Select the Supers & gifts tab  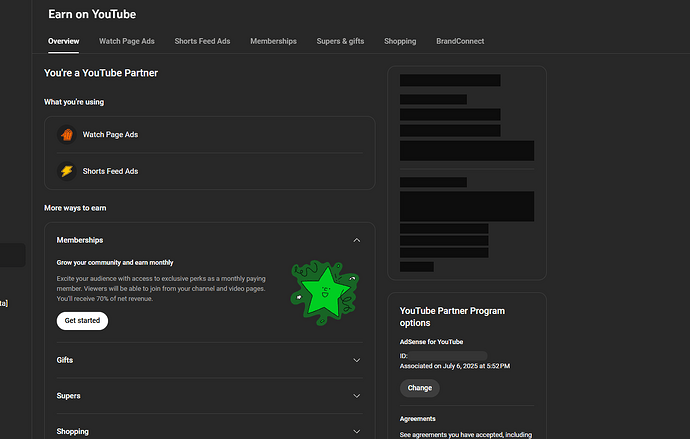pos(340,41)
